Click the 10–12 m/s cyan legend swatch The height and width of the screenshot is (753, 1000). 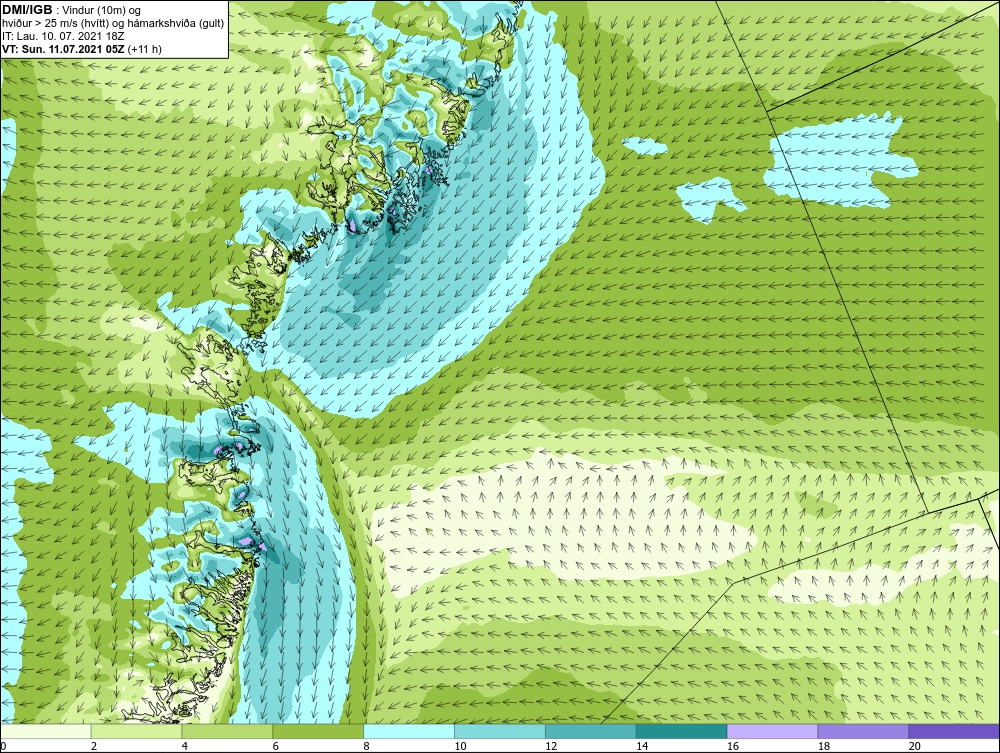(500, 731)
